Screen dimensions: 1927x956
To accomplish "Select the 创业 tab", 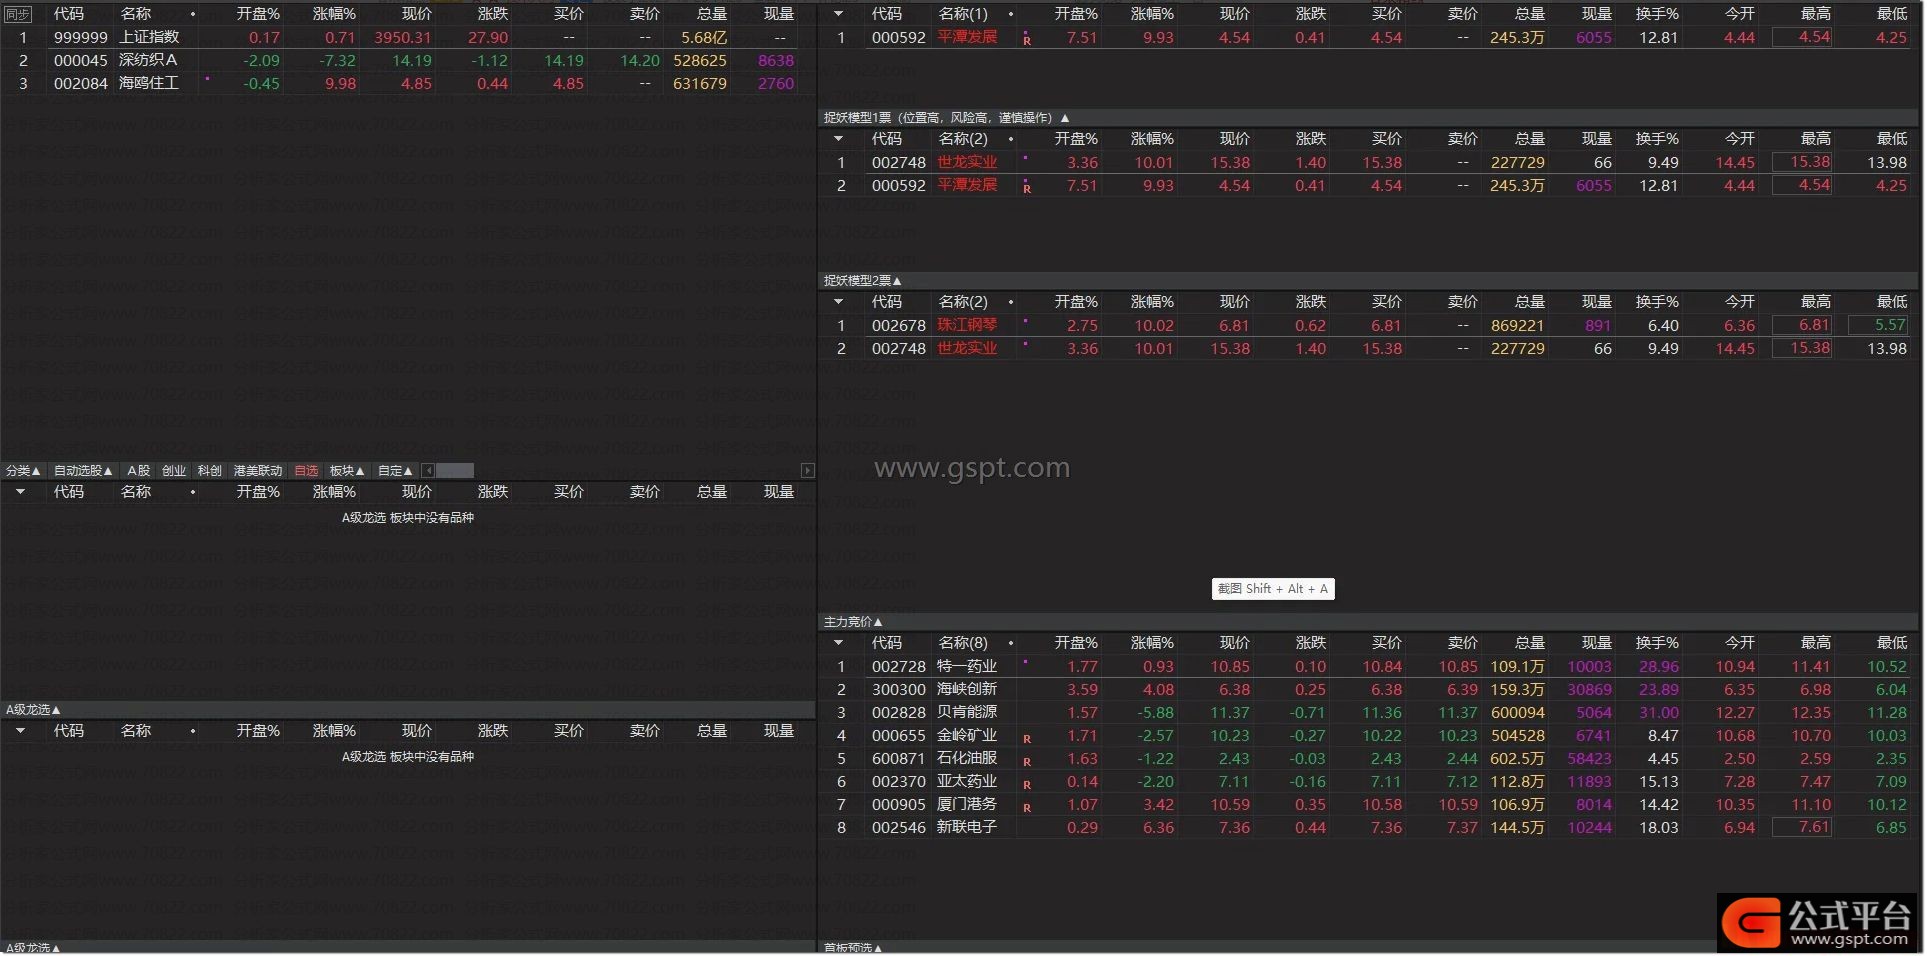I will pos(174,471).
